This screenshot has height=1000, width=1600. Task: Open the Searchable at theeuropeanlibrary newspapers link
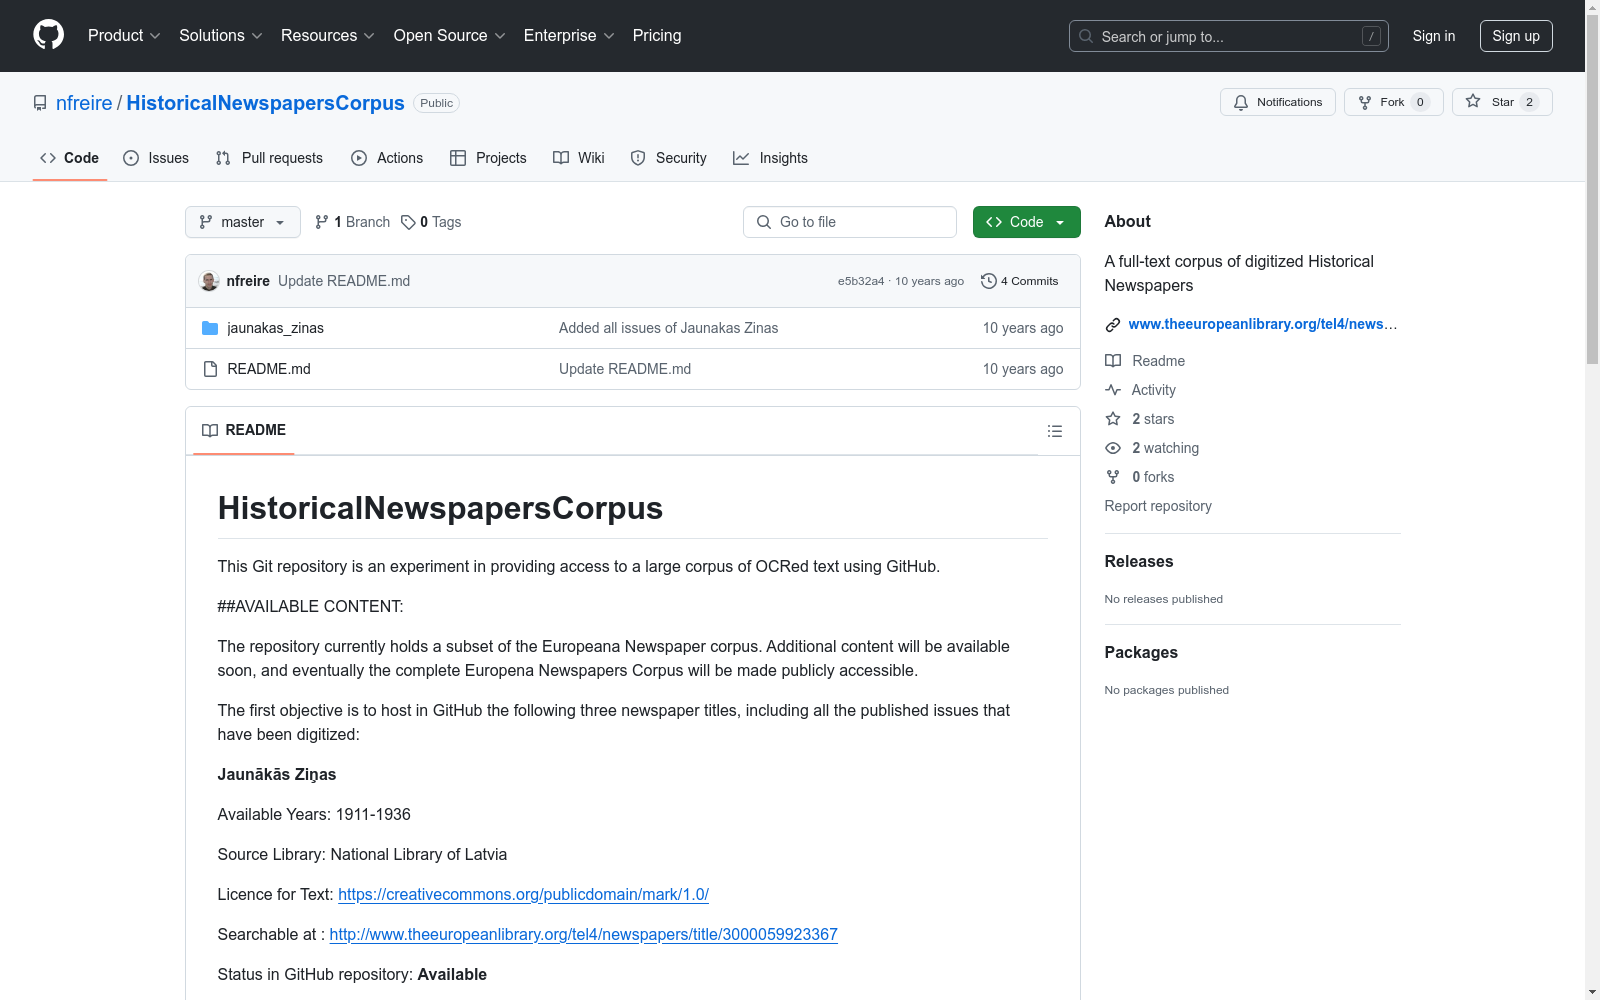[x=583, y=935]
